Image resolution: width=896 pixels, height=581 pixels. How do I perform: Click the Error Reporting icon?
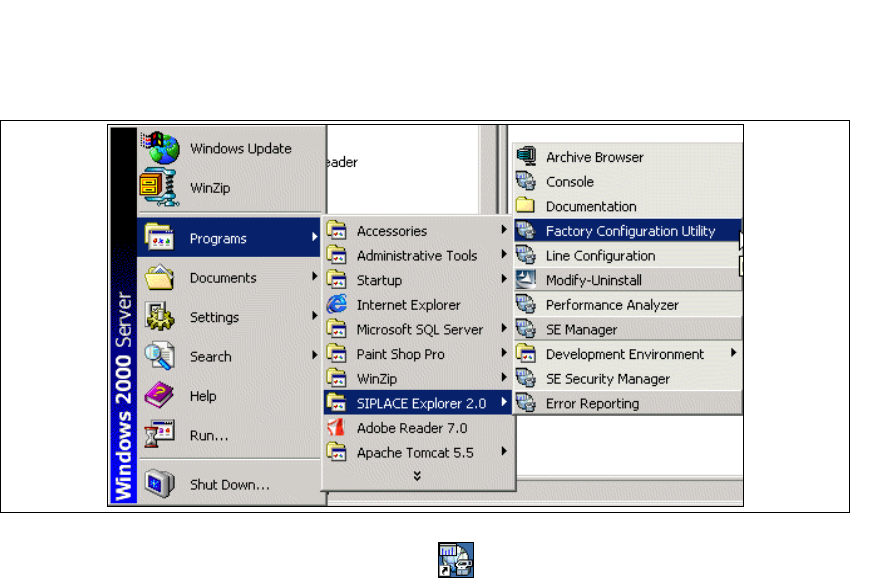526,402
